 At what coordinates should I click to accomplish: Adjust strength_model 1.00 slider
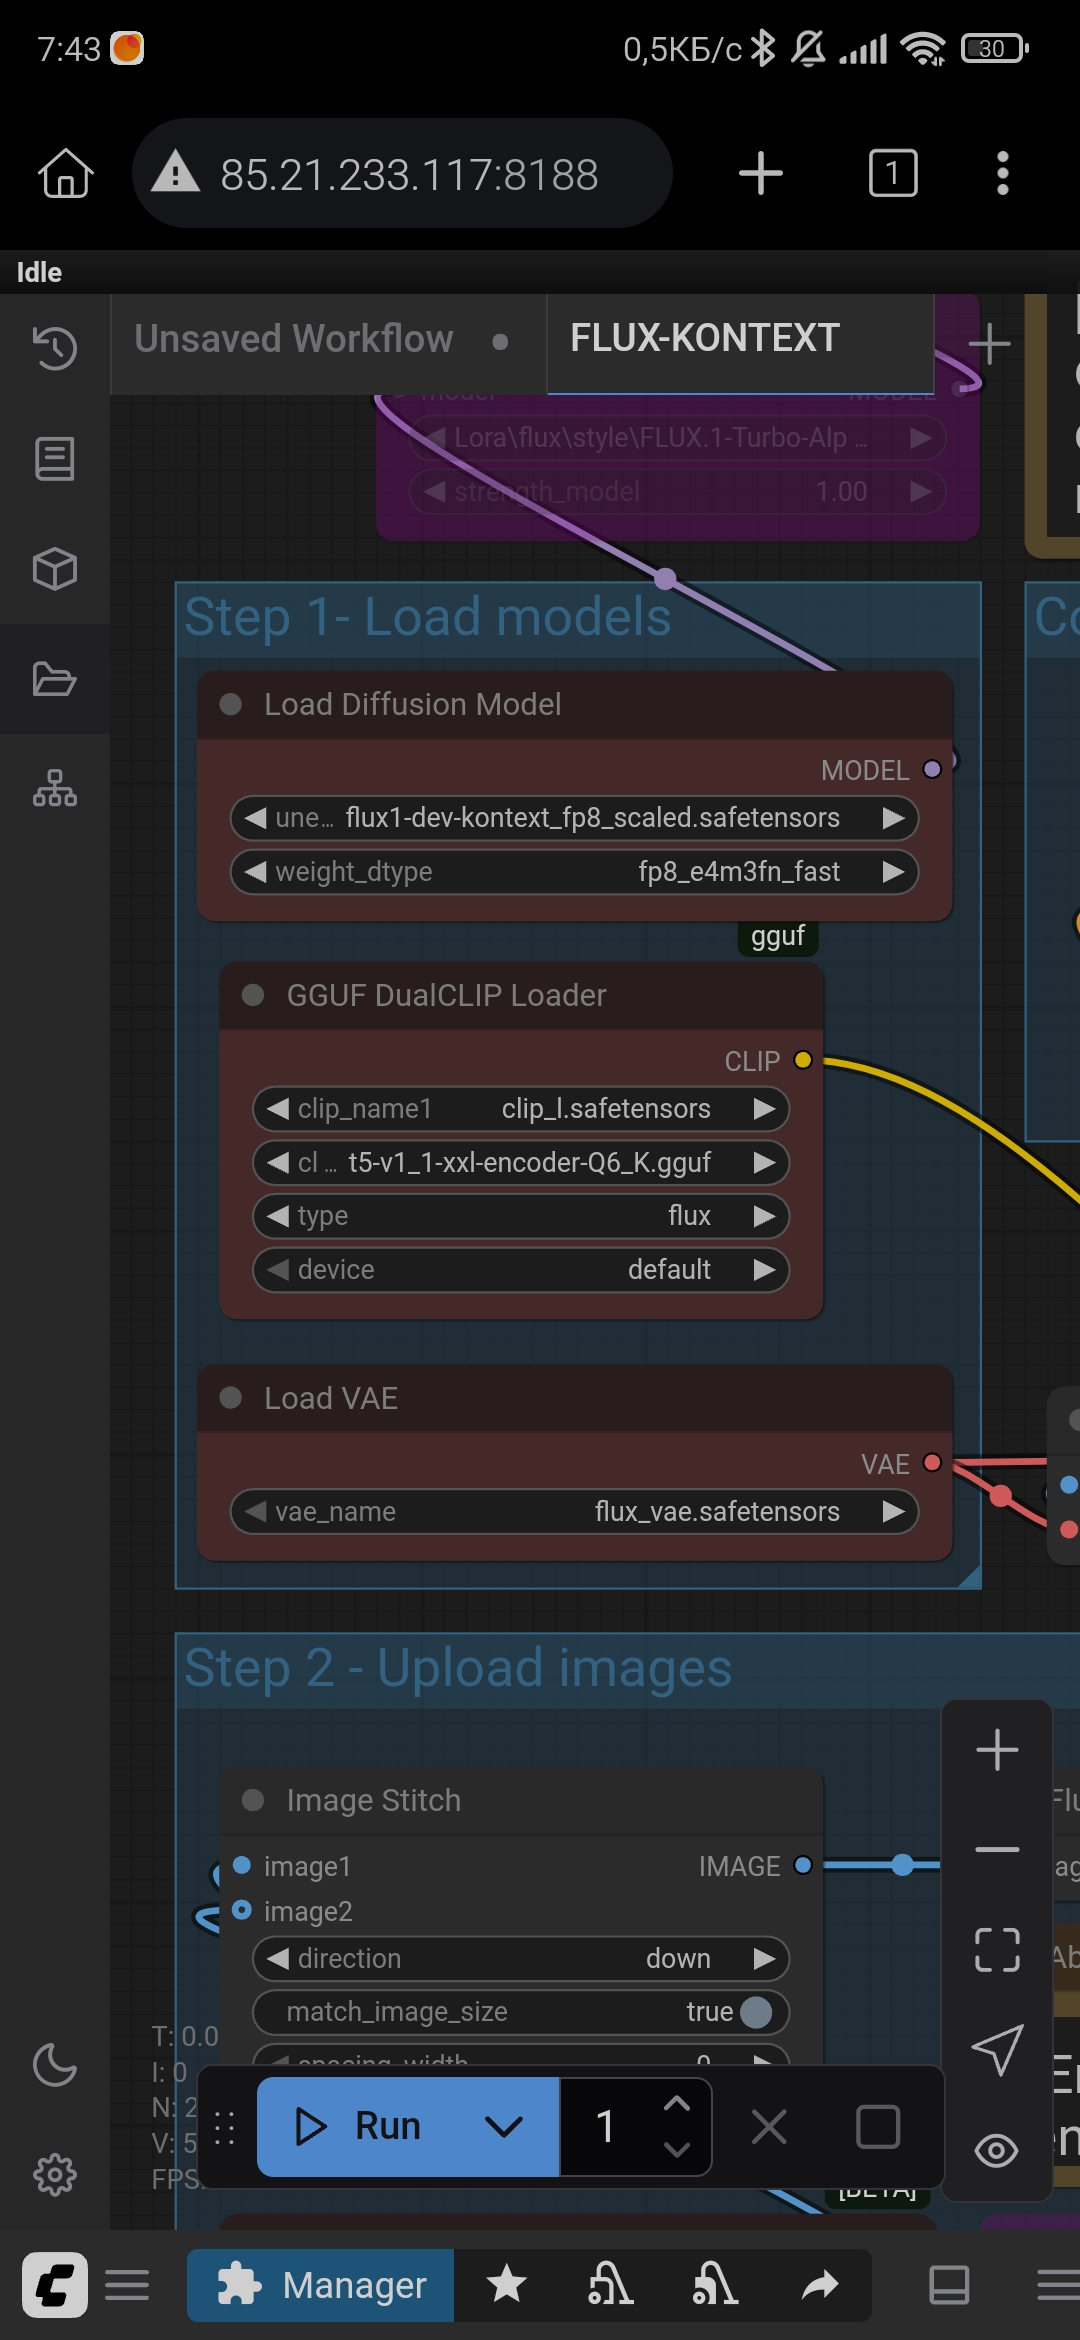point(678,492)
